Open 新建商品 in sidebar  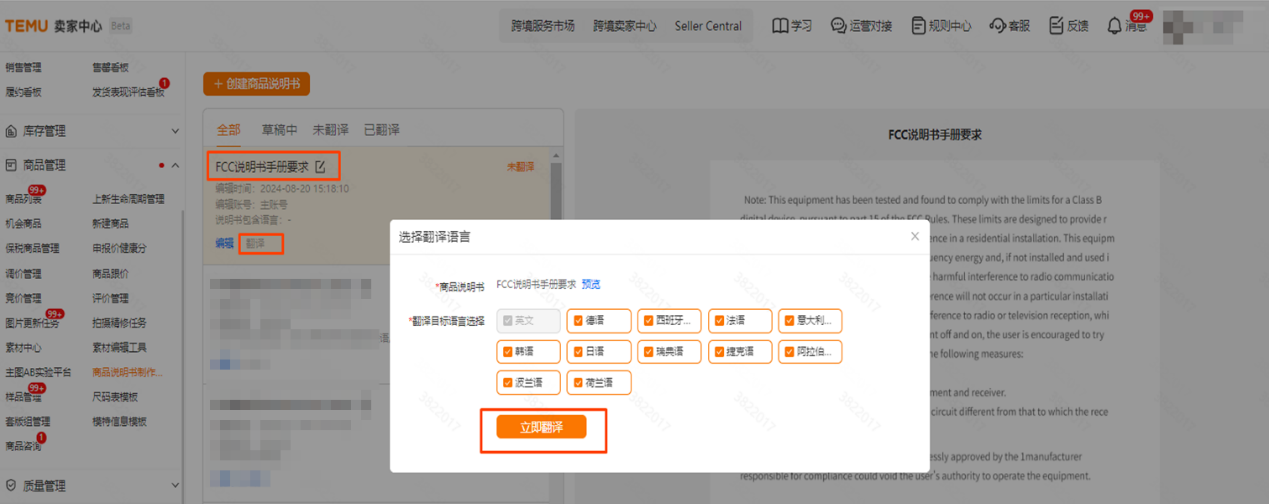coord(110,224)
